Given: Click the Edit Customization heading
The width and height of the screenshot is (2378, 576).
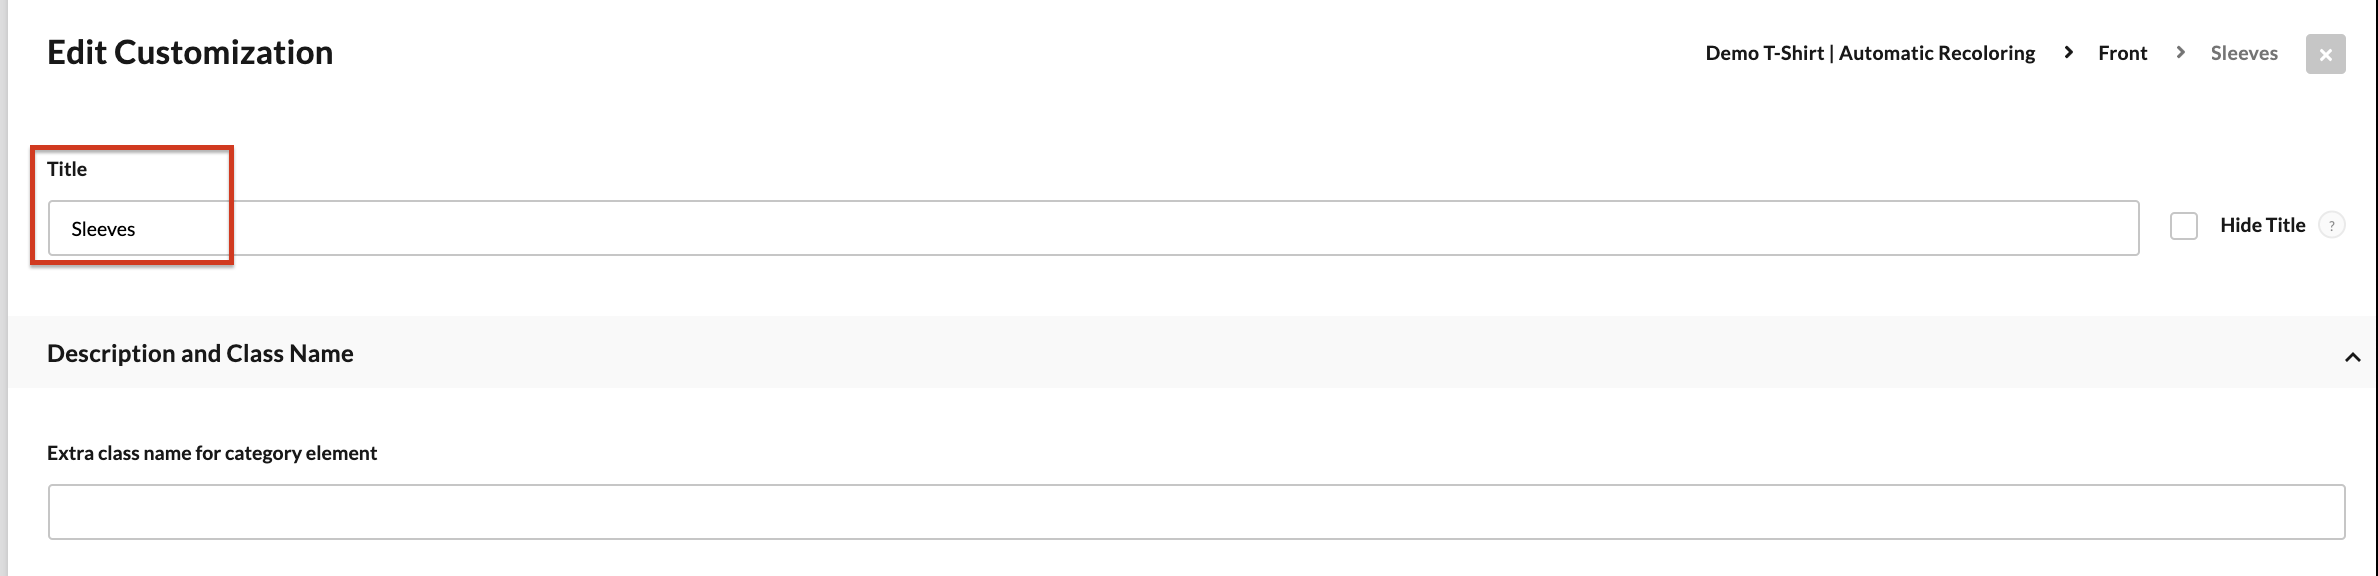Looking at the screenshot, I should pos(190,52).
